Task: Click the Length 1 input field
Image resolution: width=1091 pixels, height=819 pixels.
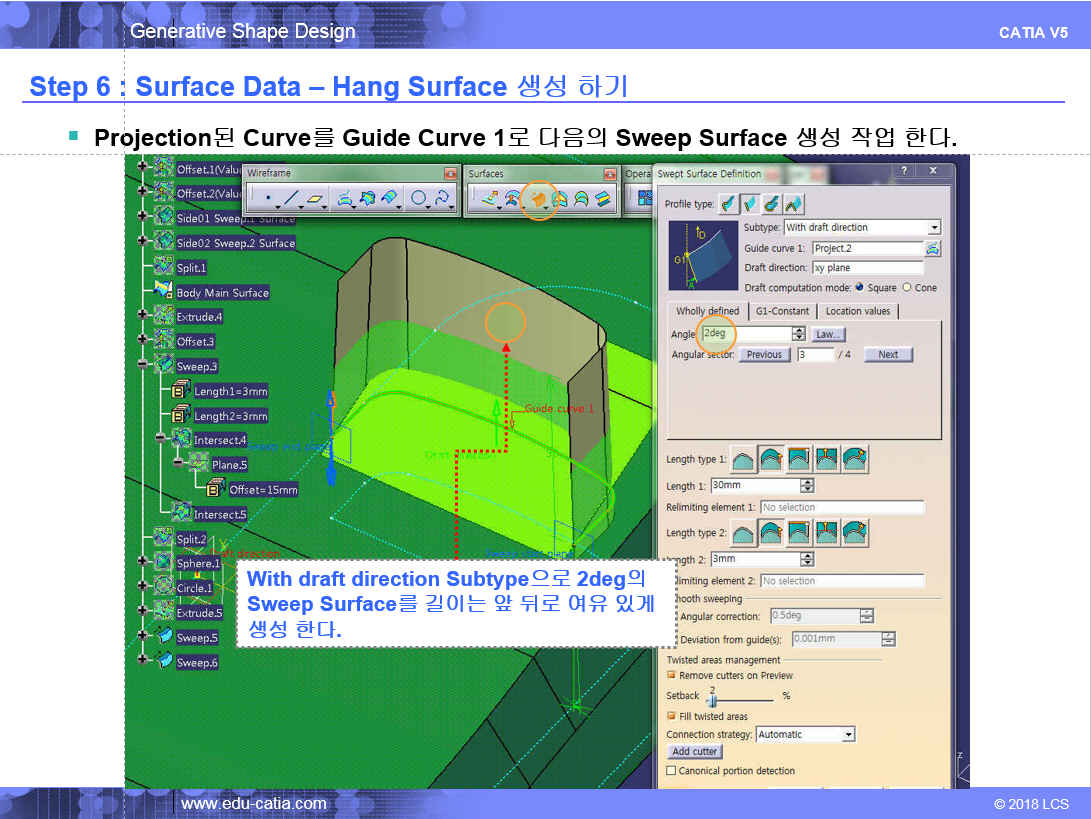Action: 755,486
